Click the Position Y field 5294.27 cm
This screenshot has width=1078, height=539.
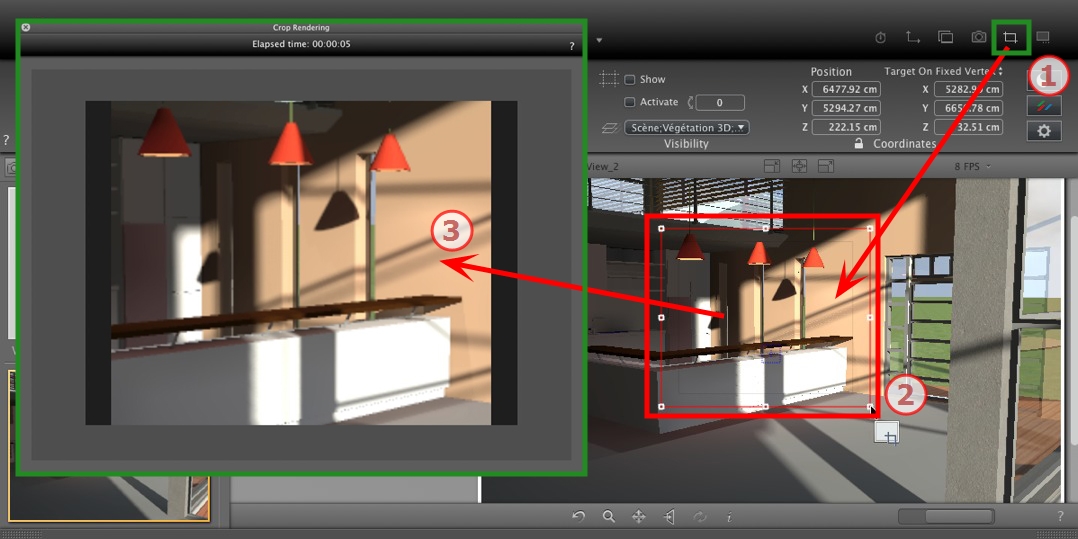846,109
